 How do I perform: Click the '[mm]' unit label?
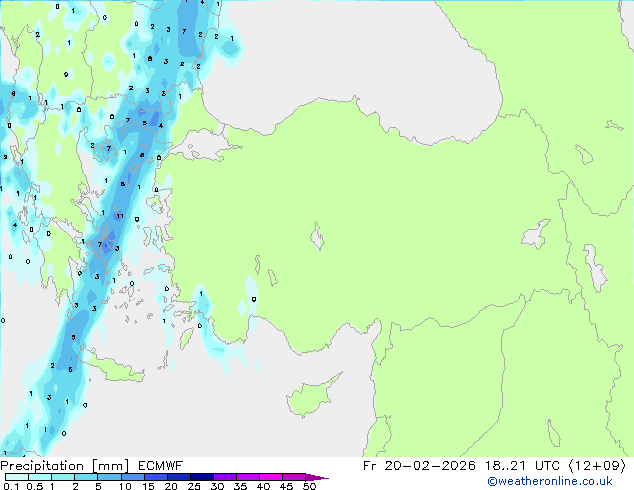pyautogui.click(x=110, y=466)
